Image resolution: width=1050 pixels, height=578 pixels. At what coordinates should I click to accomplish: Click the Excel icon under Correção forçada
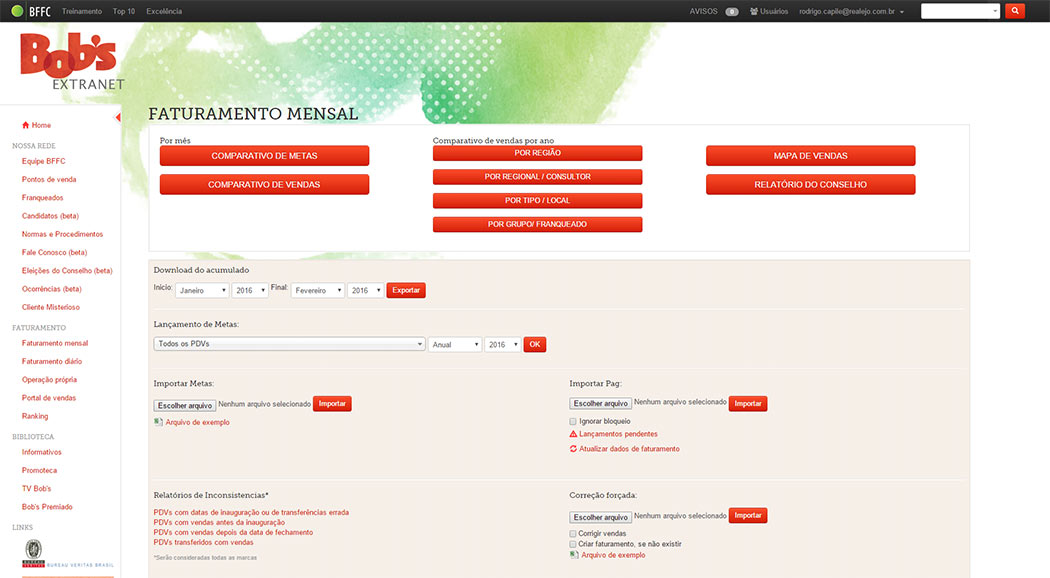(x=574, y=555)
